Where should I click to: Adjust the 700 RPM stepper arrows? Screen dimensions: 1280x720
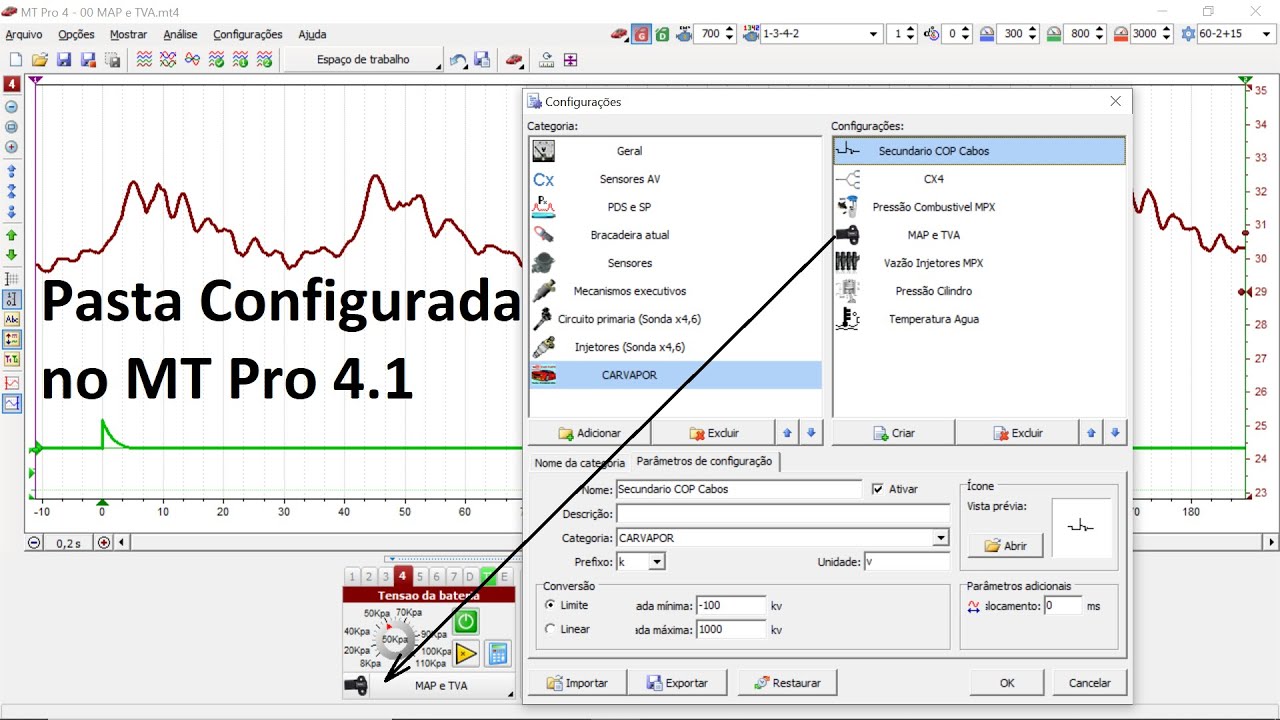coord(728,34)
